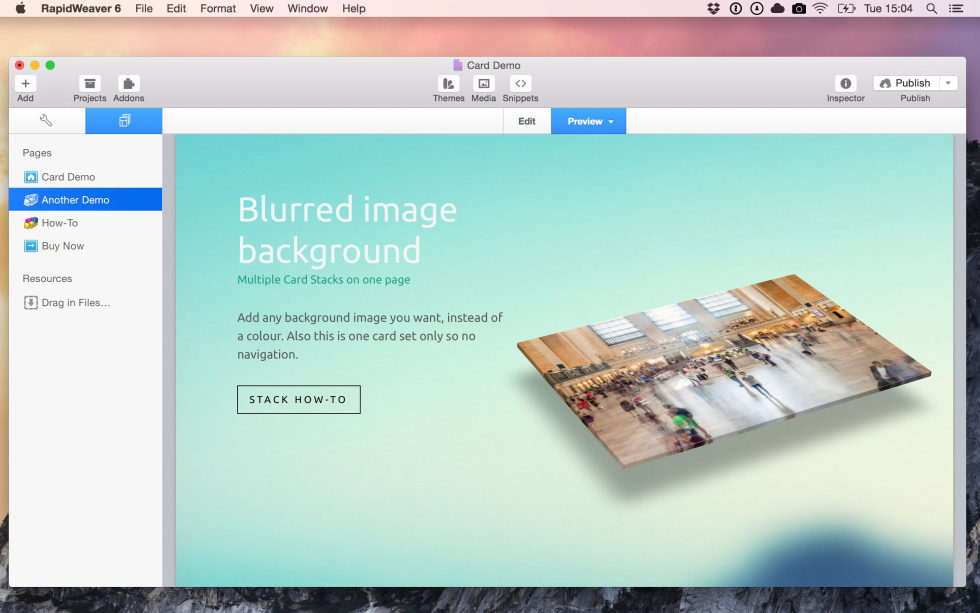Click the Resources section heading

click(x=48, y=279)
